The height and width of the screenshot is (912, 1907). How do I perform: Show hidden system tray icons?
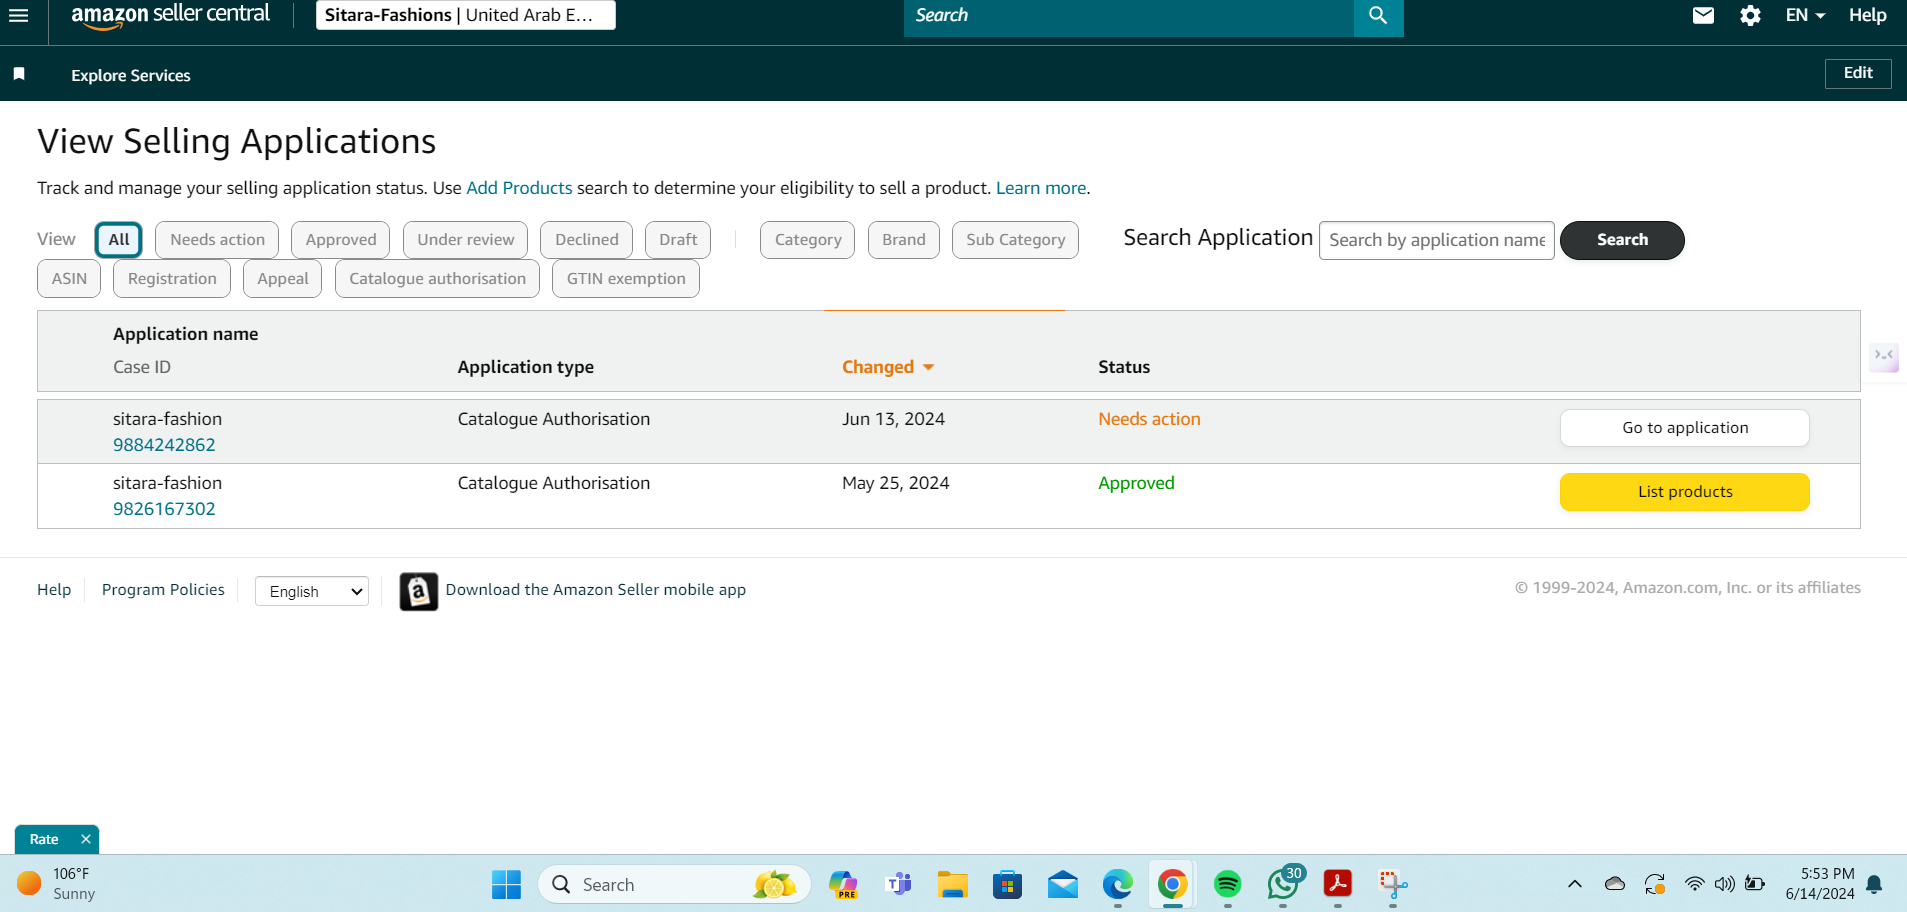pyautogui.click(x=1575, y=884)
